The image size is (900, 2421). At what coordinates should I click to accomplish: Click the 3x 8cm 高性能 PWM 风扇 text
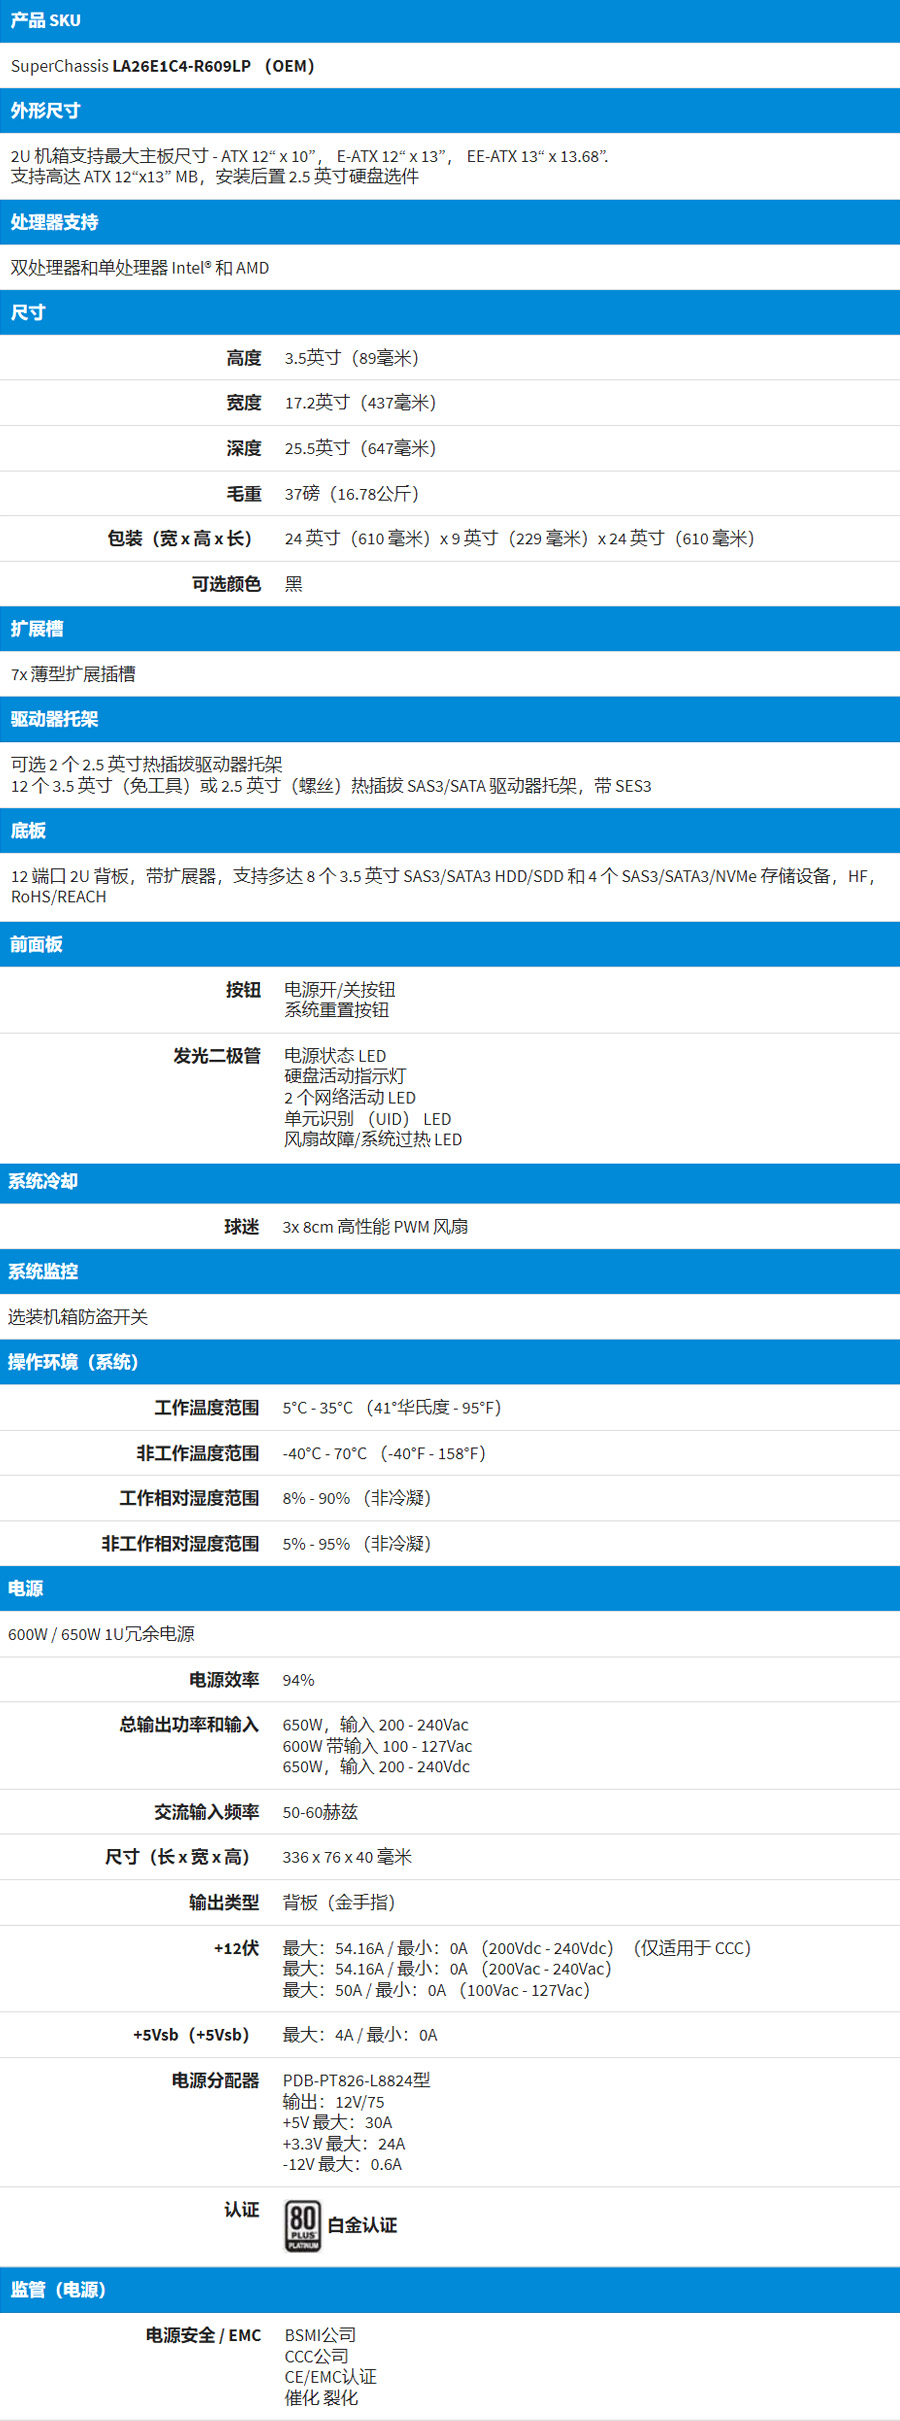click(375, 1227)
